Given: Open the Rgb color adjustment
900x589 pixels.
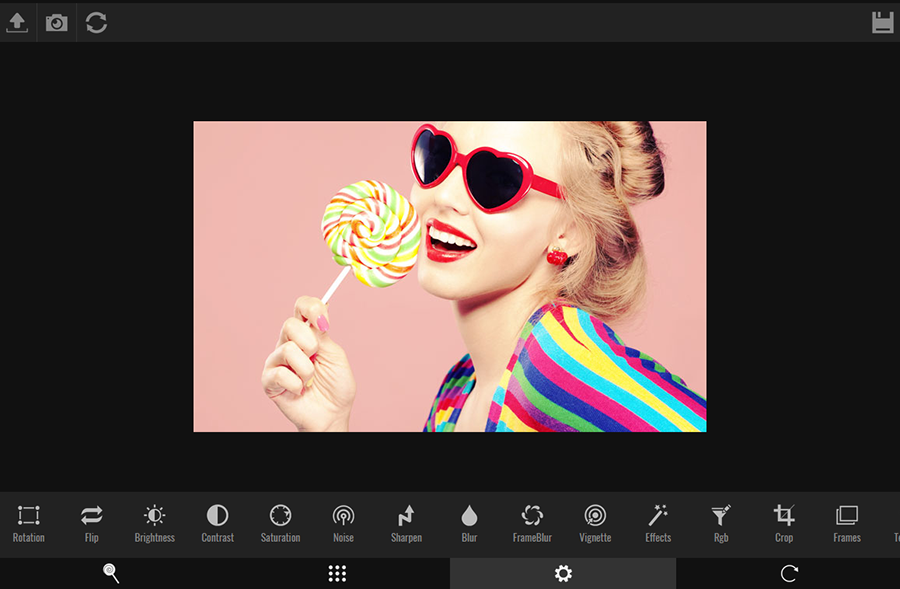Looking at the screenshot, I should (x=721, y=520).
